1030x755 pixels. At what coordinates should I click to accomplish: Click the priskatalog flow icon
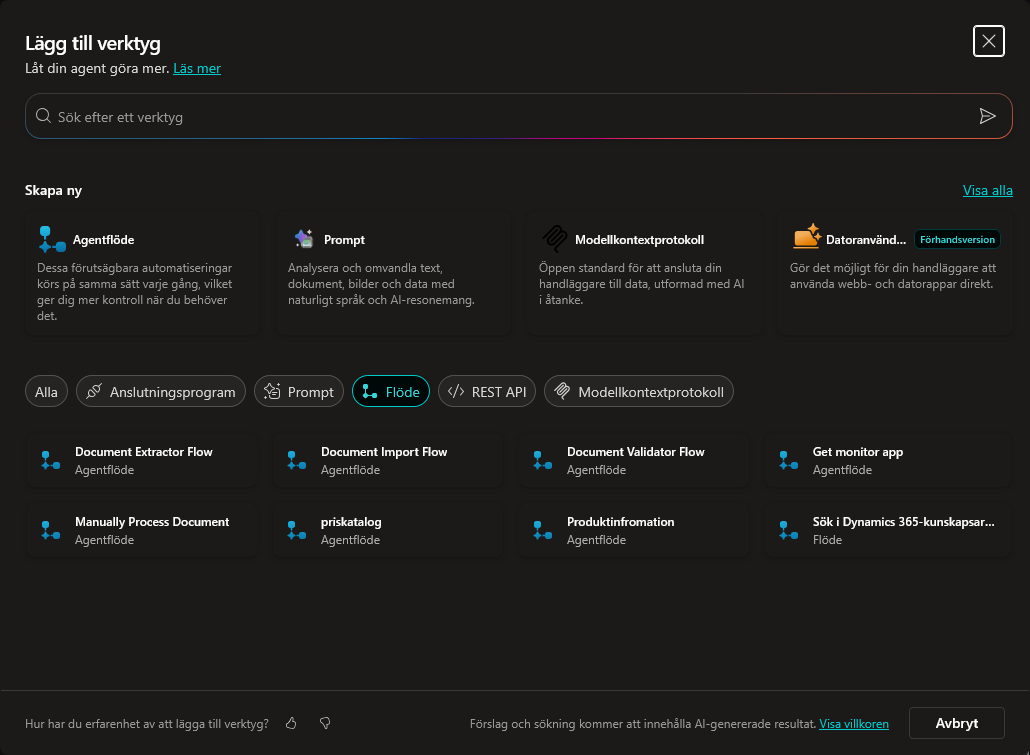[x=296, y=530]
